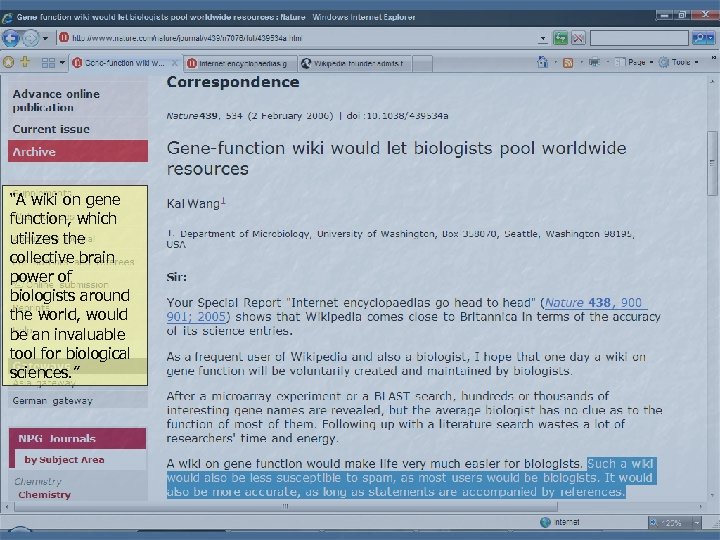The image size is (720, 540).
Task: Open the Favorites Center star icon
Action: (x=8, y=62)
